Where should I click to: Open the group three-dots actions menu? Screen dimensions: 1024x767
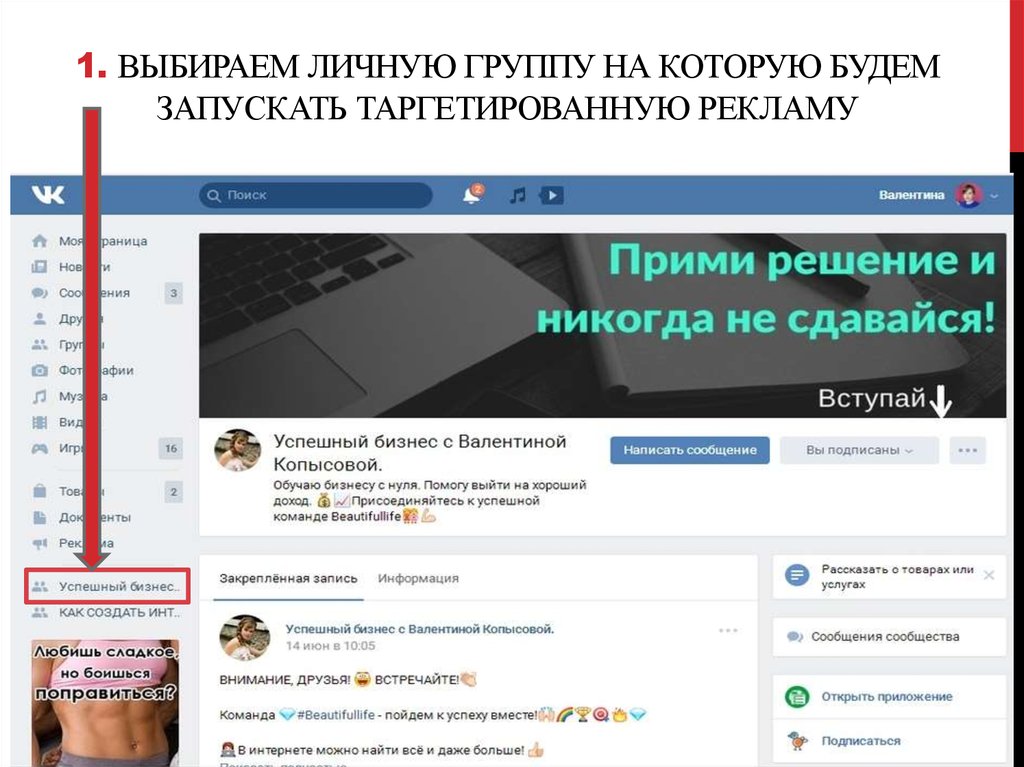pos(967,450)
